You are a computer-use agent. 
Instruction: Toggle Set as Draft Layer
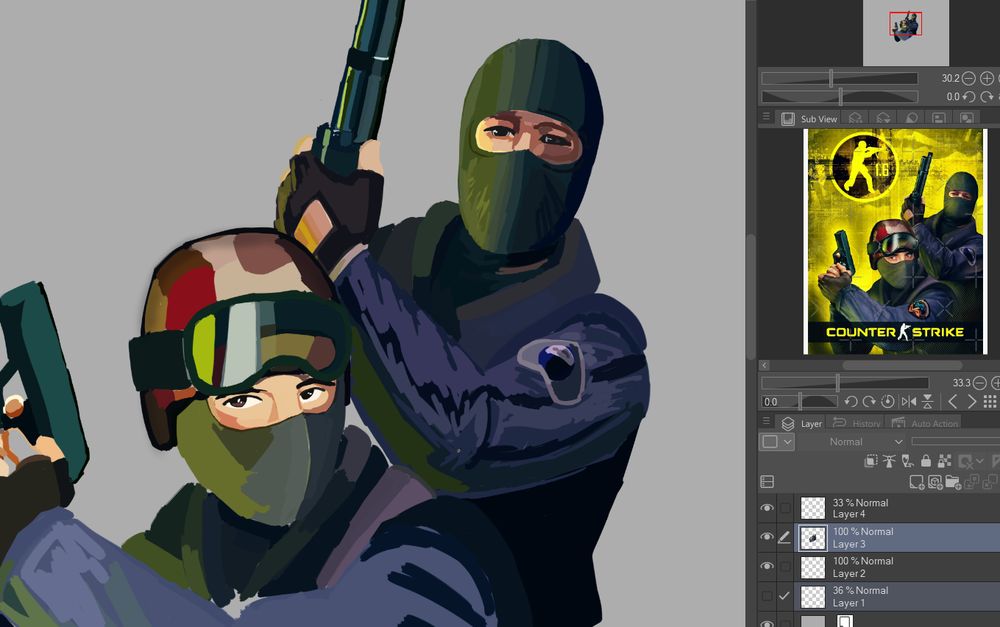[908, 461]
